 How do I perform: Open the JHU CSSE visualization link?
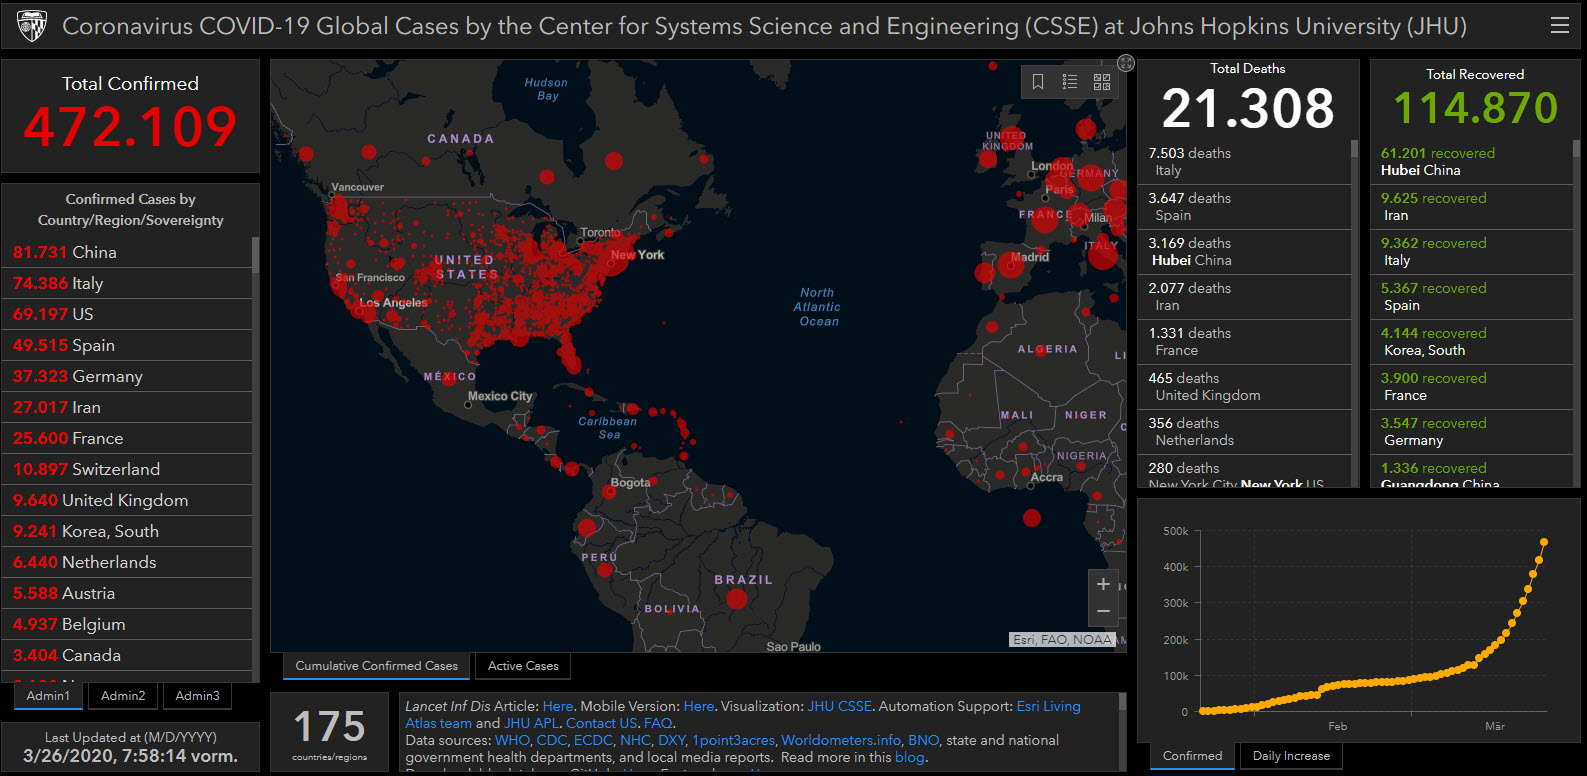tap(839, 706)
